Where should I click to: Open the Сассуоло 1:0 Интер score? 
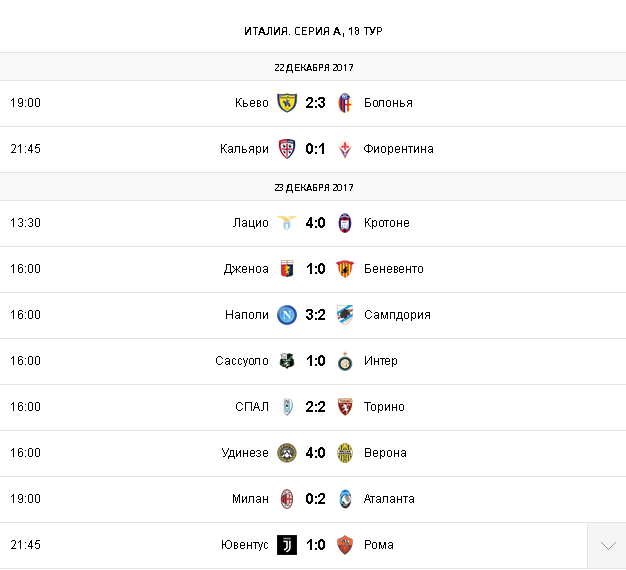pyautogui.click(x=316, y=361)
